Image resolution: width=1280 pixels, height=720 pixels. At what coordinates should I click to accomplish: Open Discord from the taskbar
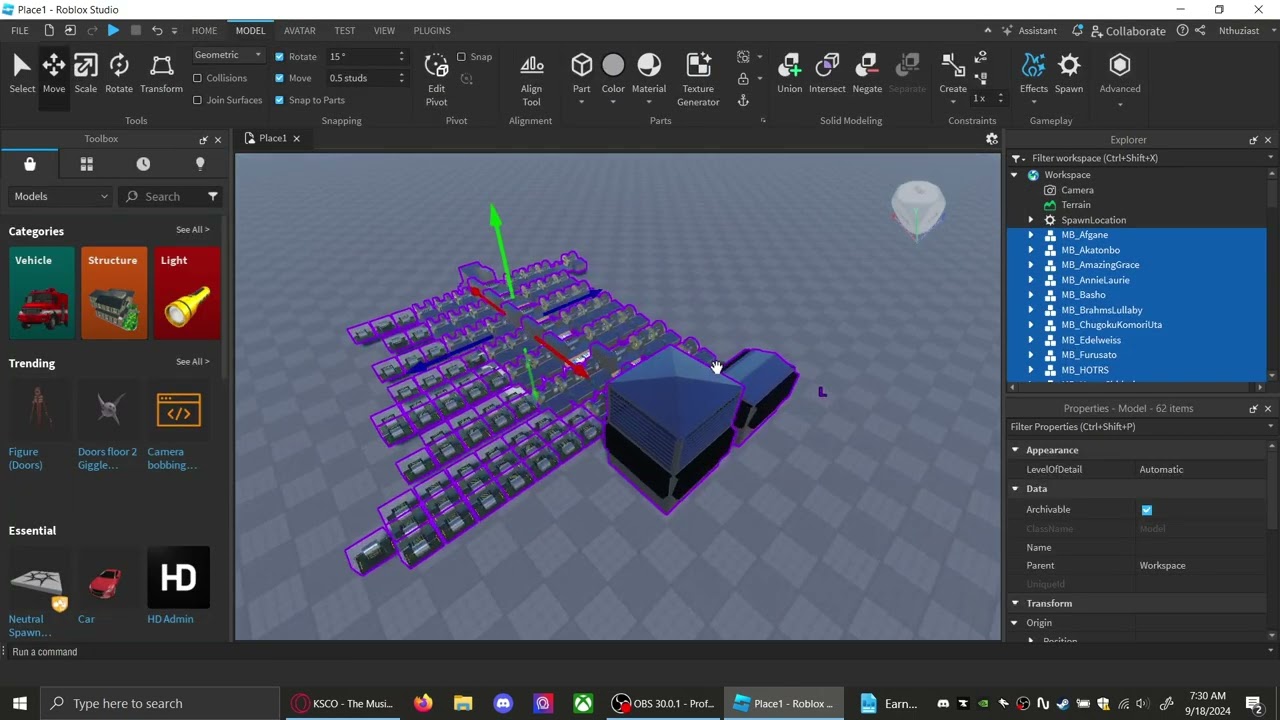coord(503,703)
